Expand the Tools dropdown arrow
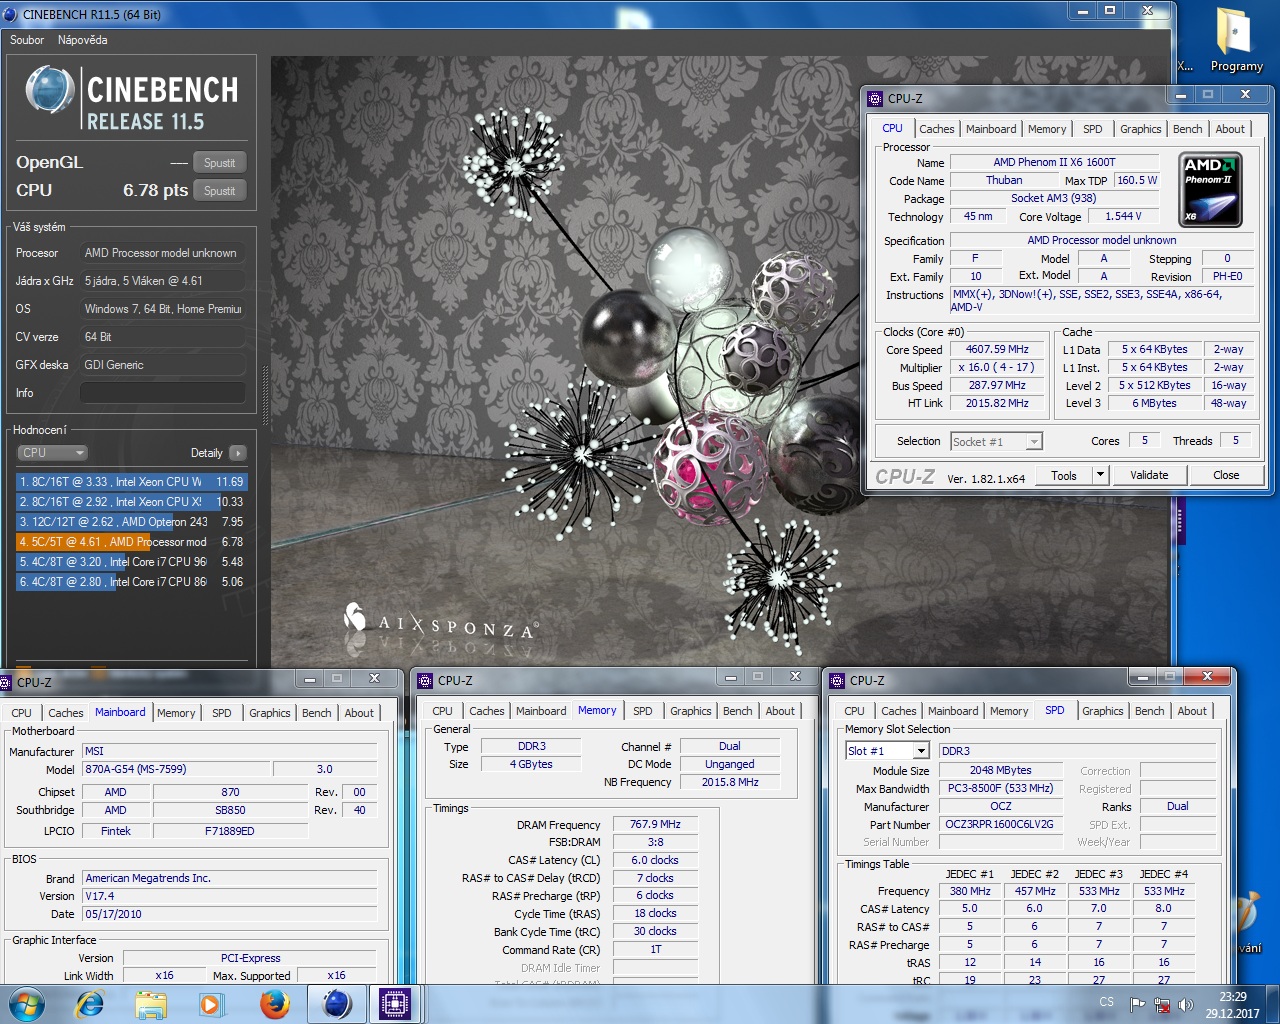 (x=1101, y=475)
